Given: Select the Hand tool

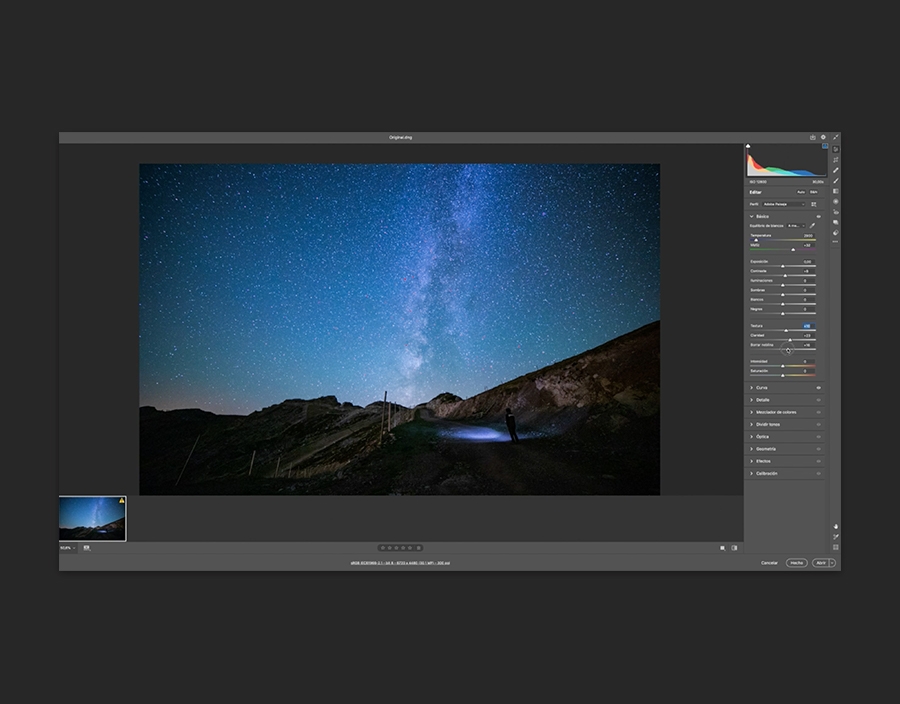Looking at the screenshot, I should [x=836, y=526].
